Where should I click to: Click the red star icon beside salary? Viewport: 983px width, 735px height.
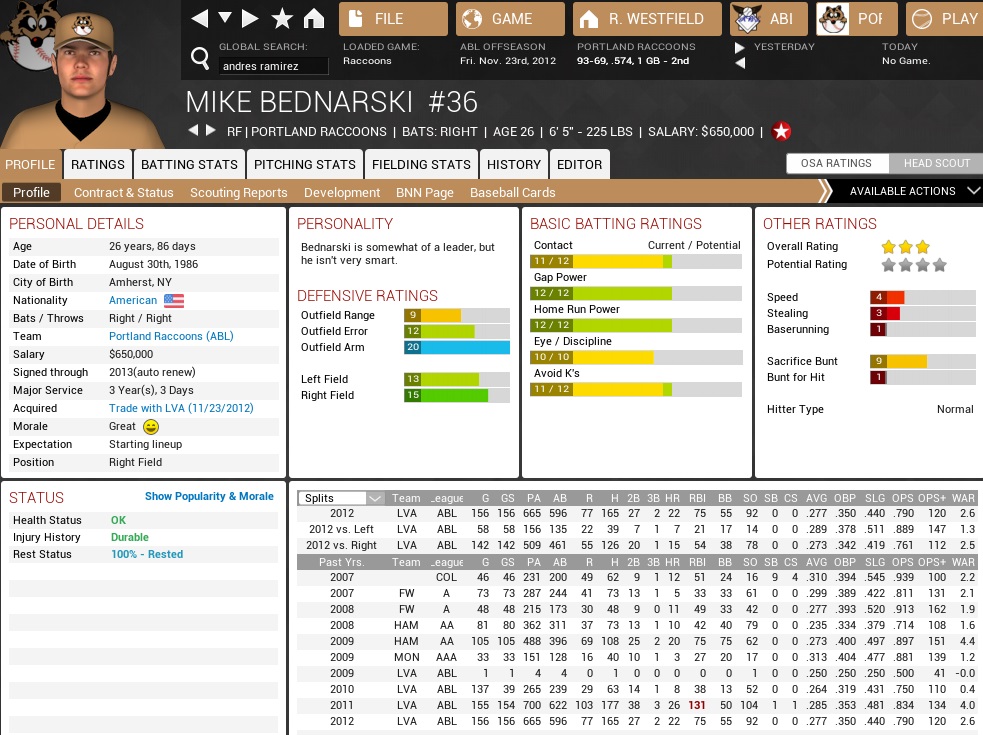tap(781, 131)
